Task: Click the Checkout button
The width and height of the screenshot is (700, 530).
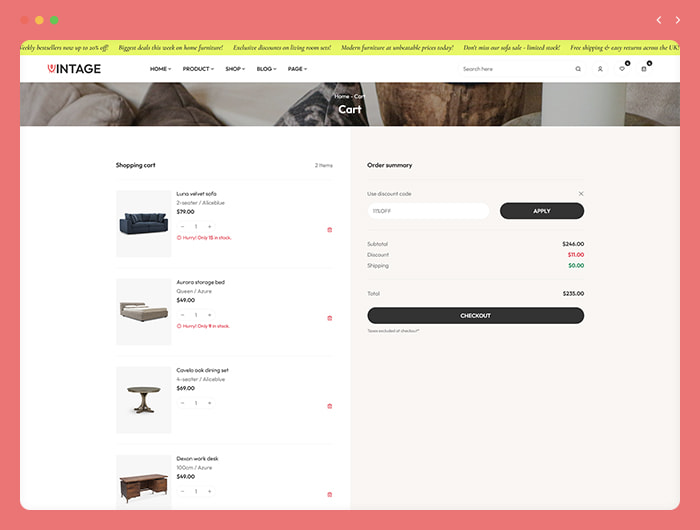Action: (475, 316)
